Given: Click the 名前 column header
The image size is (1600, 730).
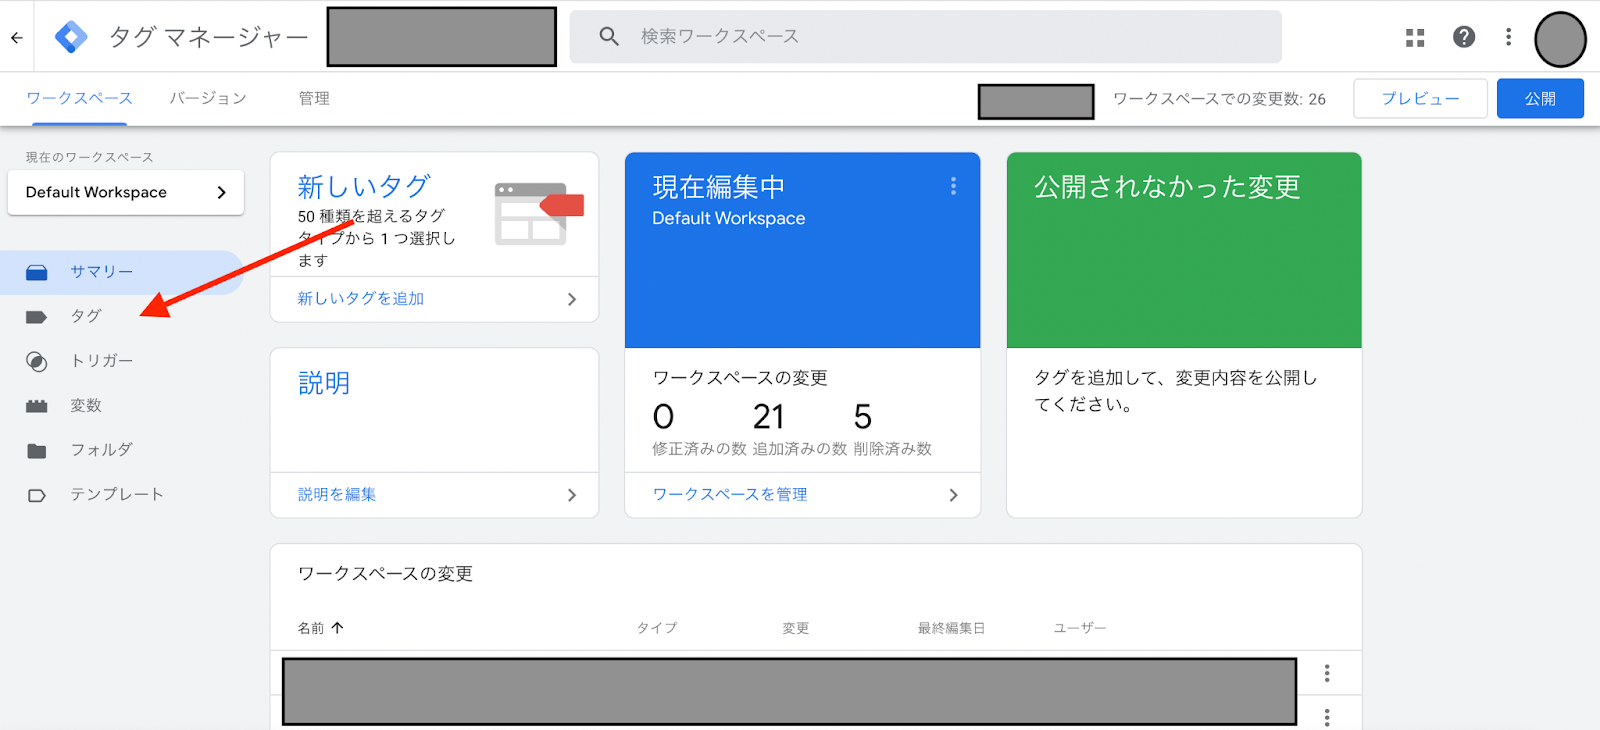Looking at the screenshot, I should tap(311, 628).
